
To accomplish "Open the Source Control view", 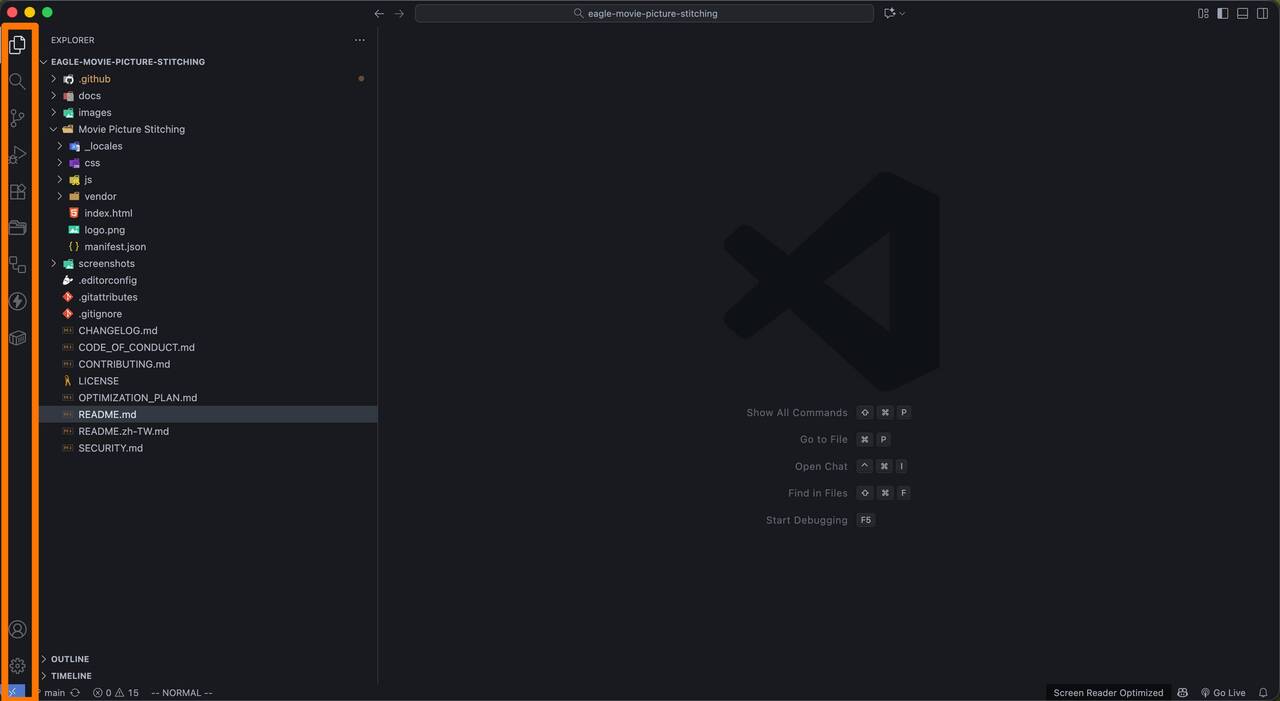I will [17, 118].
